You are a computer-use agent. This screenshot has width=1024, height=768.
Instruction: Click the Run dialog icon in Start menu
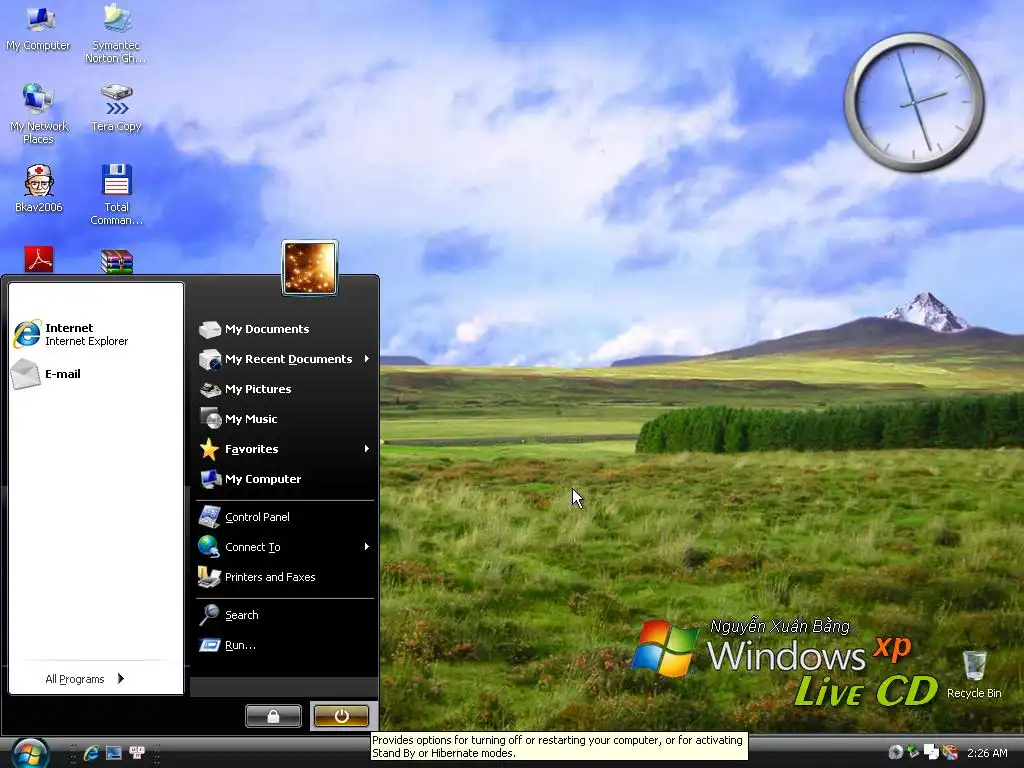pos(210,645)
